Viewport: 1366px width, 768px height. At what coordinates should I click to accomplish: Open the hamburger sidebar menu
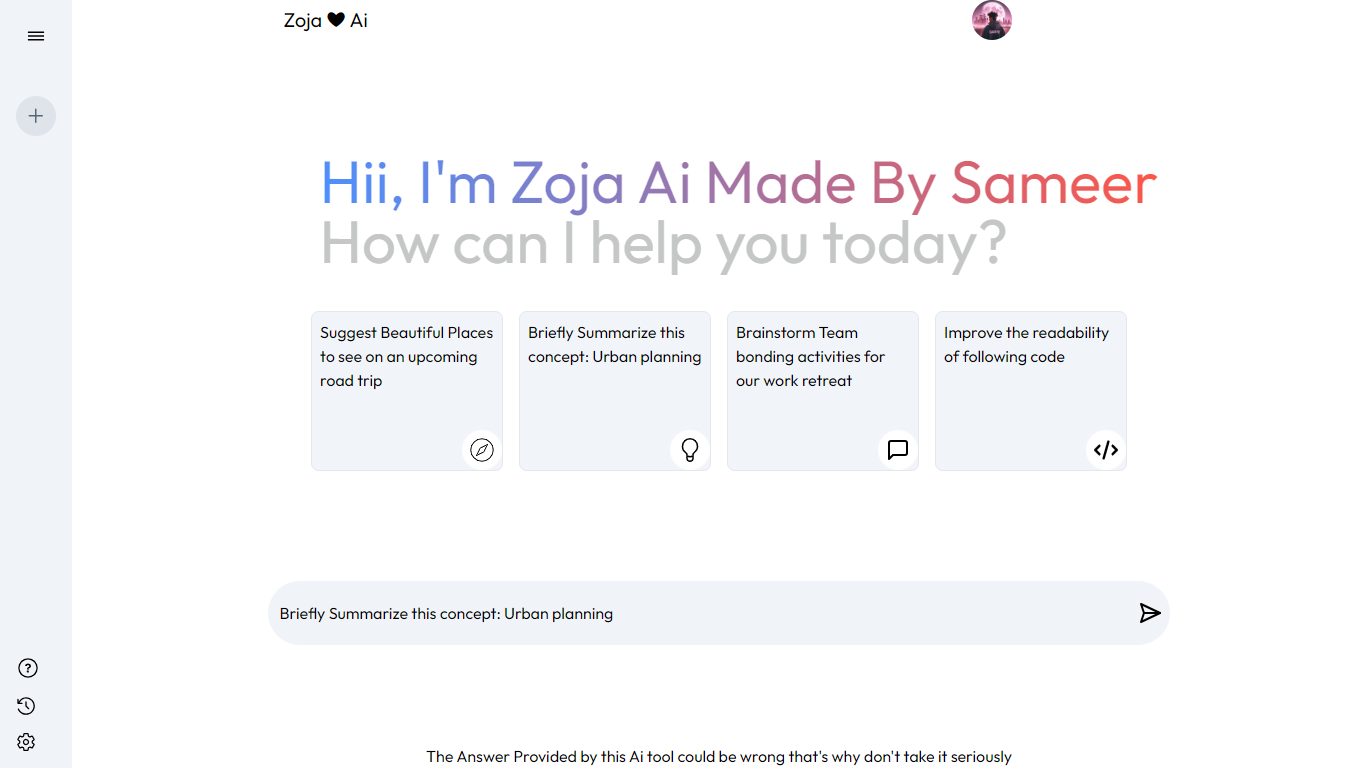(36, 36)
